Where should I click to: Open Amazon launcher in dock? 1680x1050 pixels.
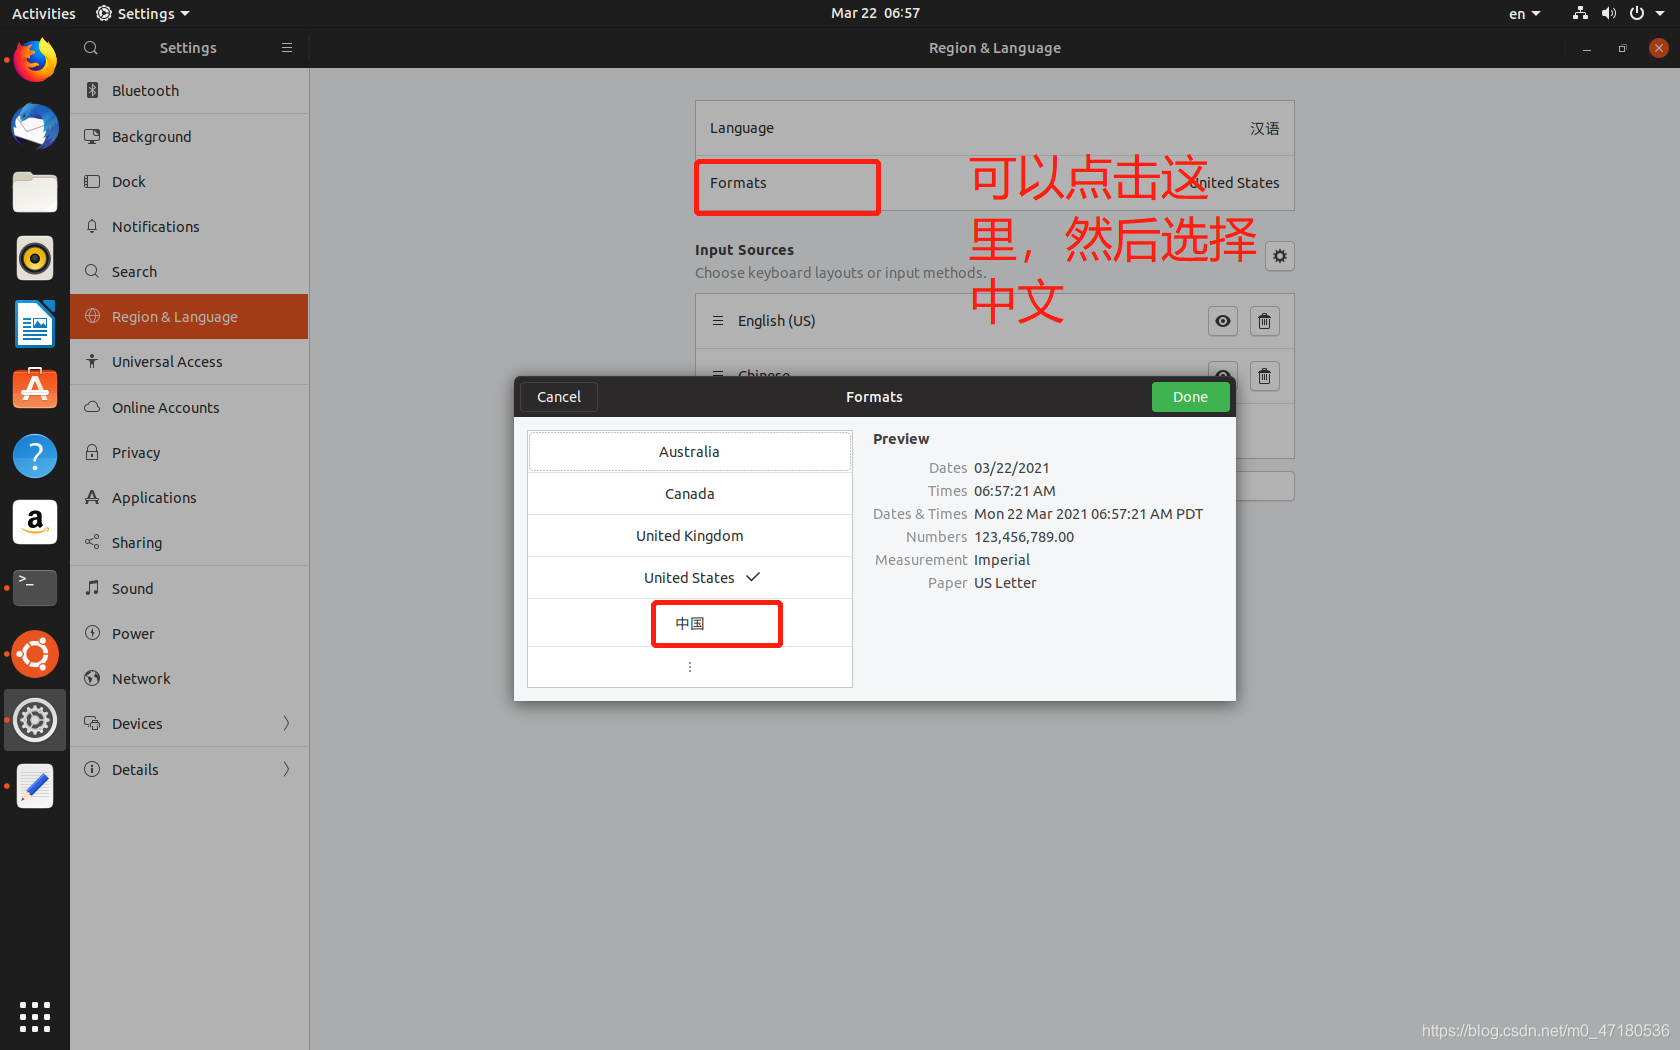[35, 522]
